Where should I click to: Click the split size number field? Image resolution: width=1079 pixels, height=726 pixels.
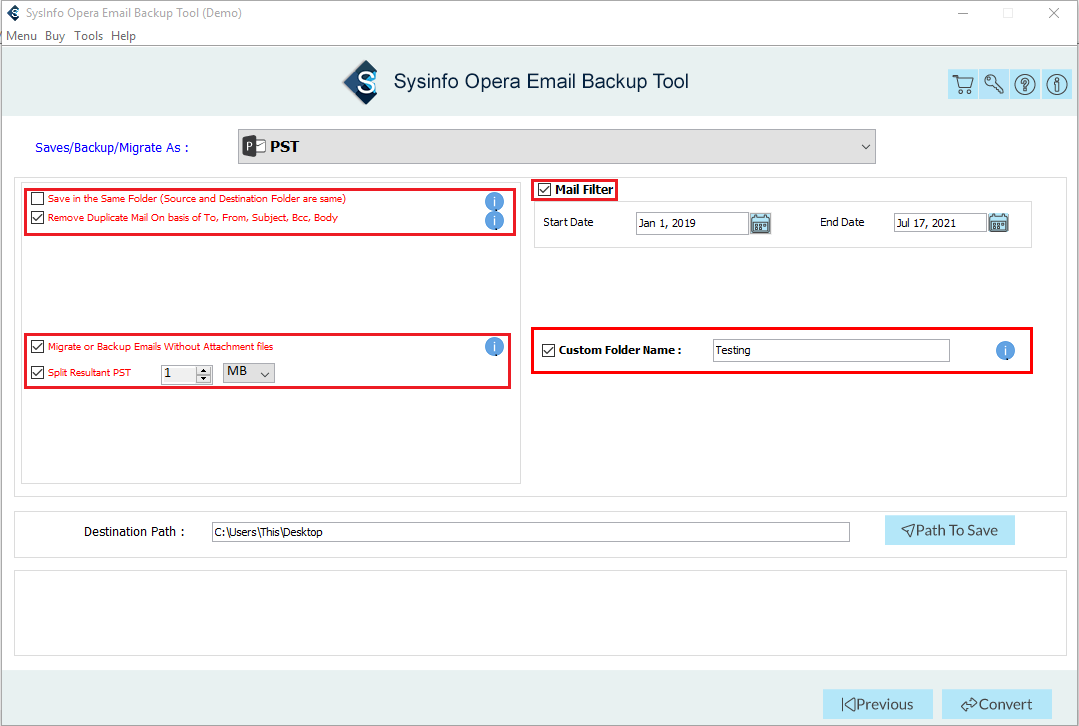click(179, 374)
